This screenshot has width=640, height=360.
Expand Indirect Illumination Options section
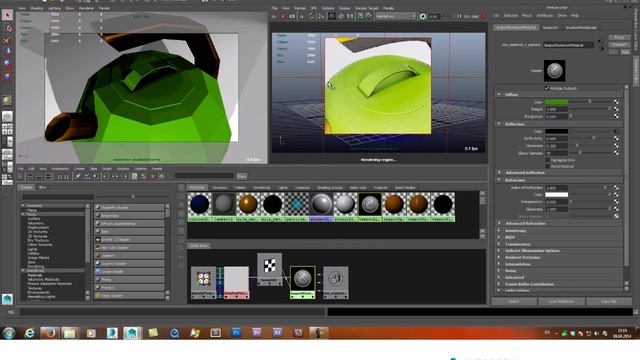coord(499,251)
